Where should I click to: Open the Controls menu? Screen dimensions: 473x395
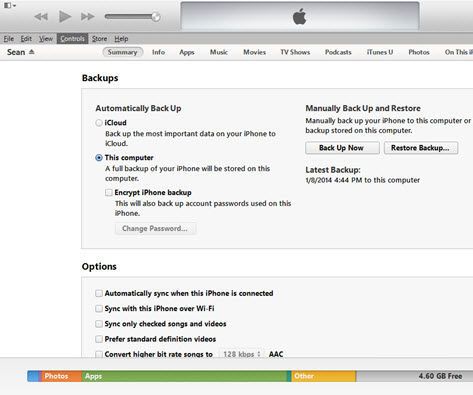tap(72, 39)
